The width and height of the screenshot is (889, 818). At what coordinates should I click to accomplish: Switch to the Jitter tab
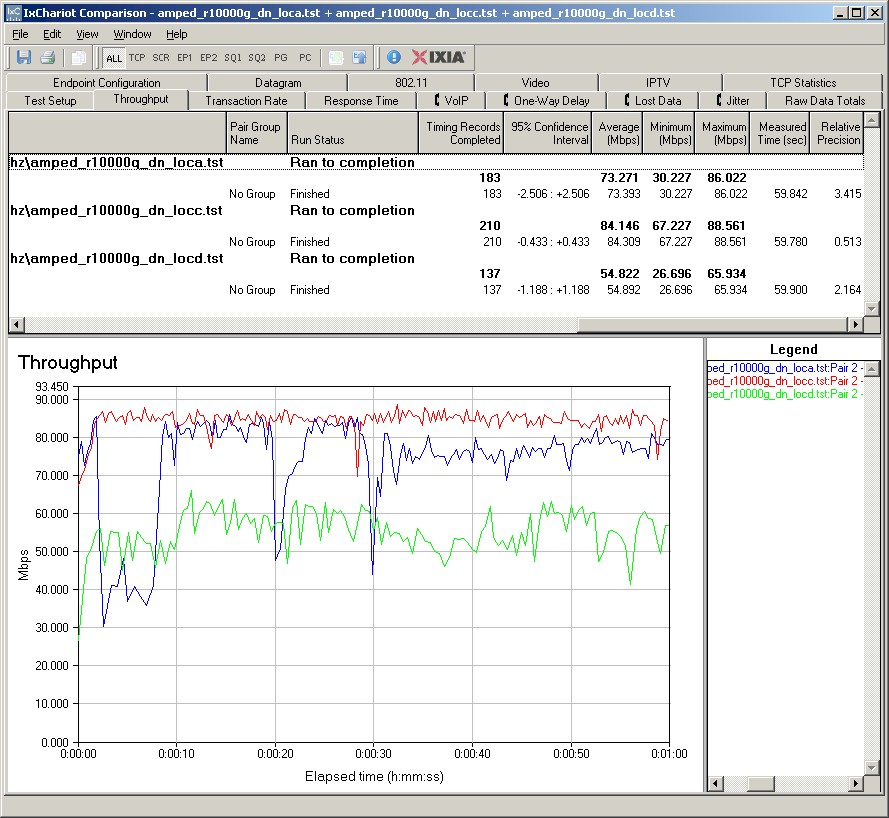pos(733,101)
